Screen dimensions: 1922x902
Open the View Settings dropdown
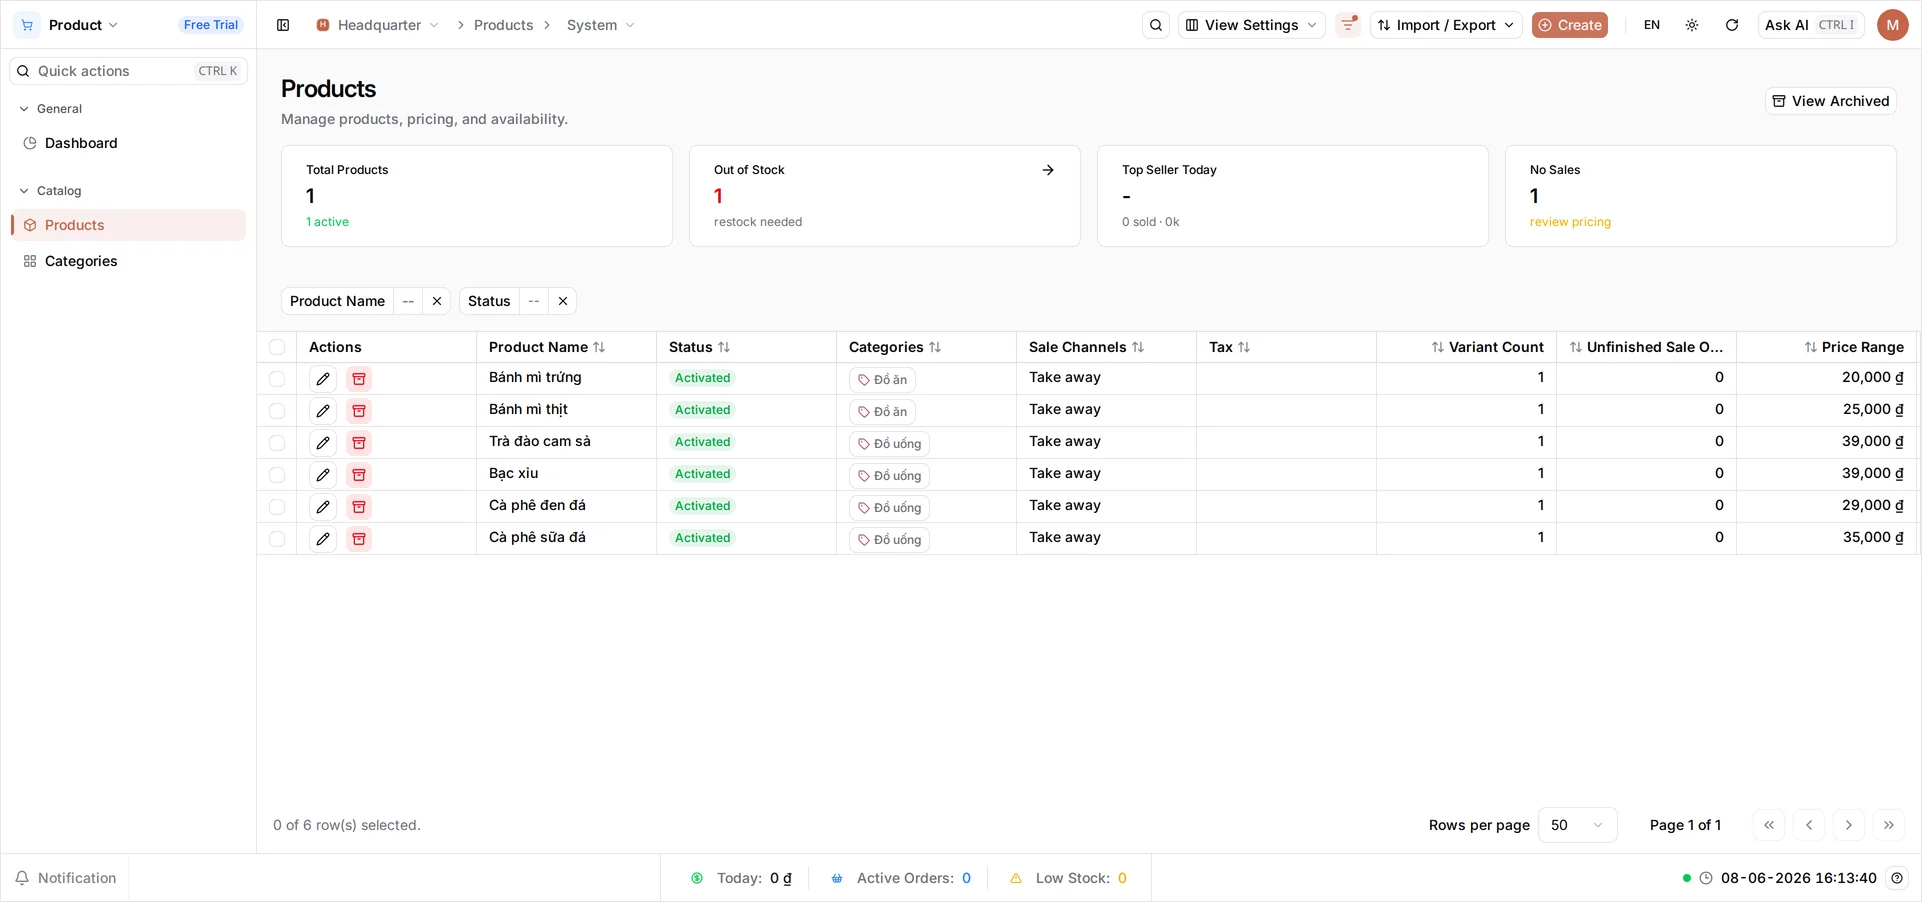point(1251,25)
